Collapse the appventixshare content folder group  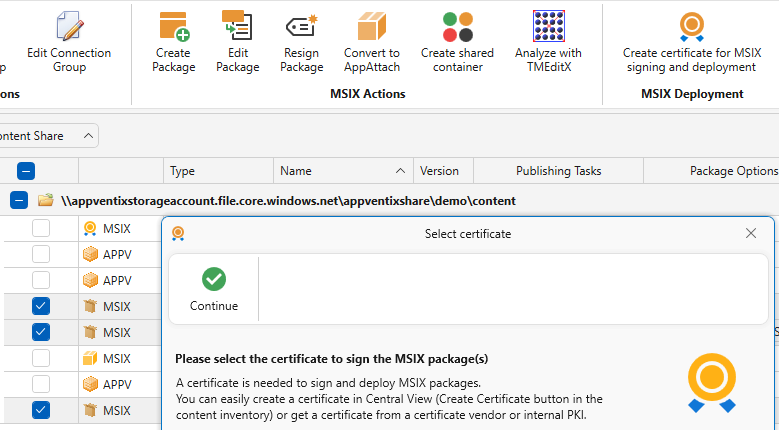19,200
